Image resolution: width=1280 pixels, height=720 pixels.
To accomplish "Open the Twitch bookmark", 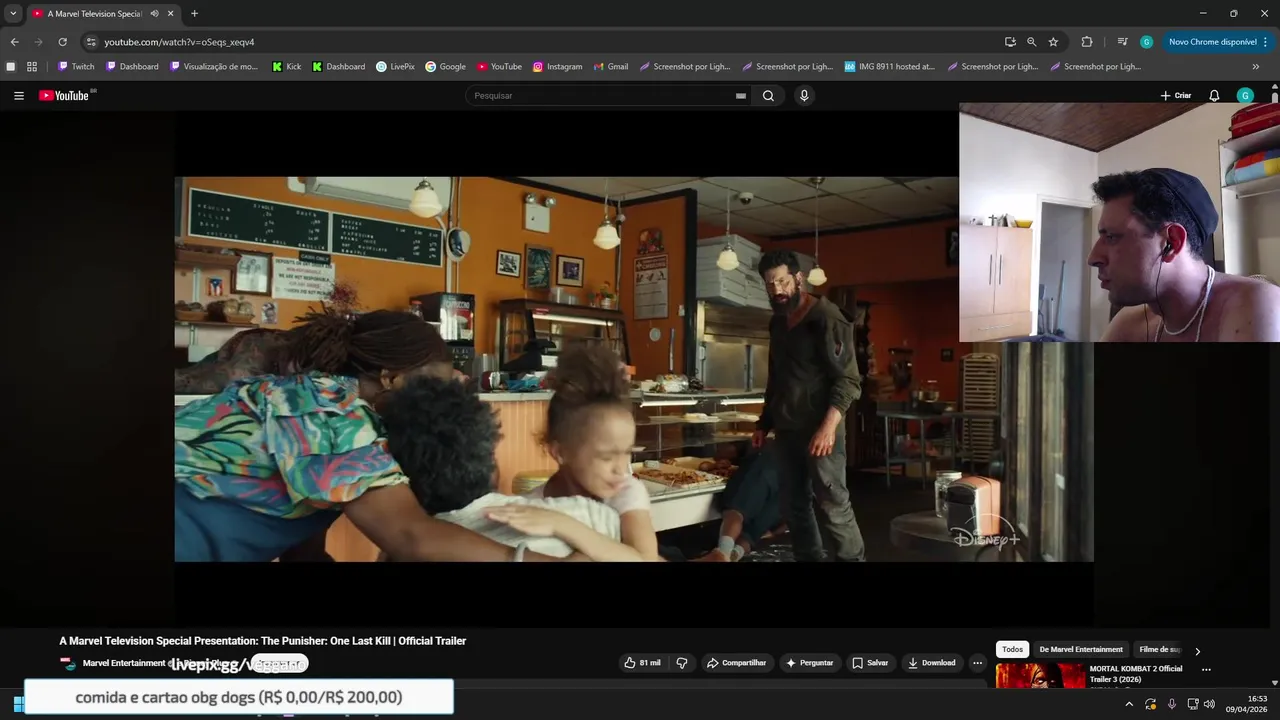I will pos(76,67).
